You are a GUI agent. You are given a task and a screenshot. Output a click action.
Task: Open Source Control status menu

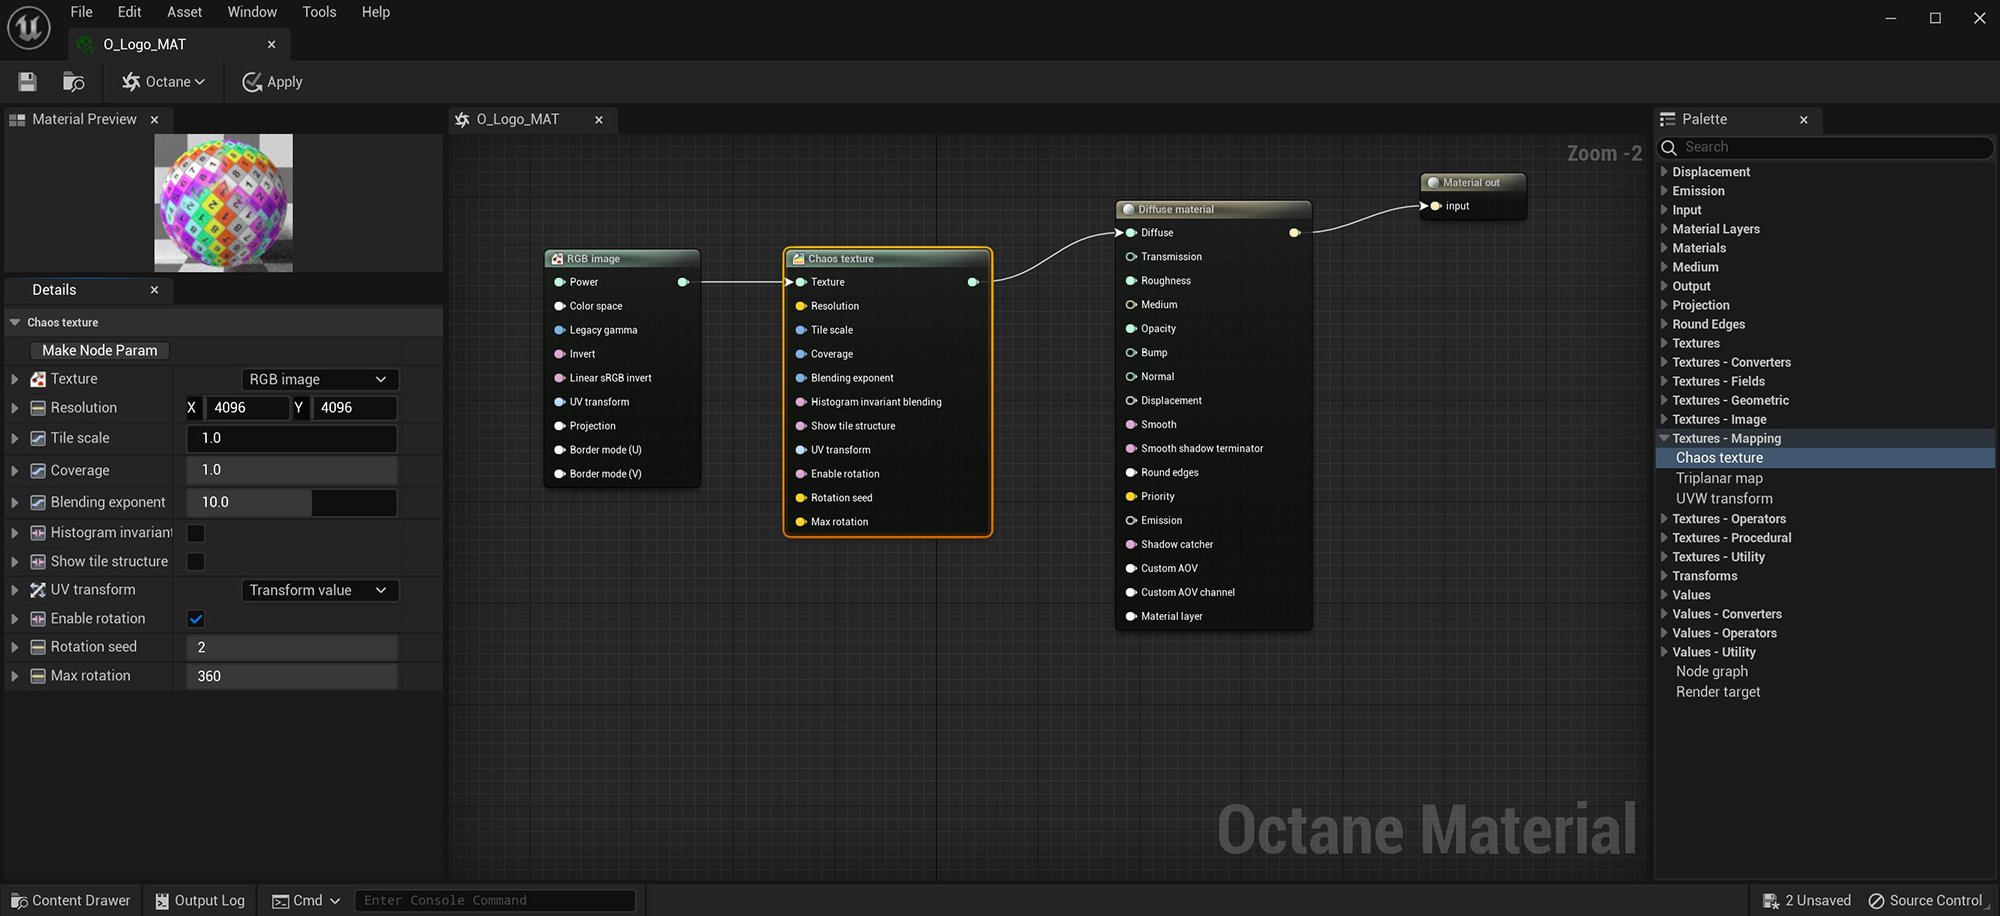1926,900
